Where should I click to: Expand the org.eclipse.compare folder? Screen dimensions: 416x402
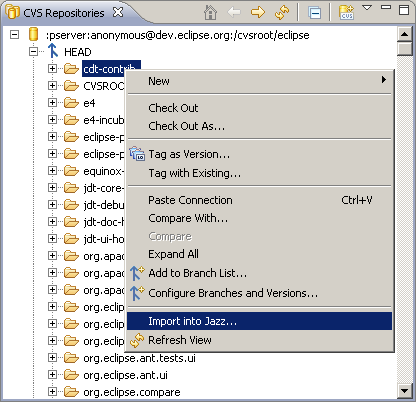[52, 392]
